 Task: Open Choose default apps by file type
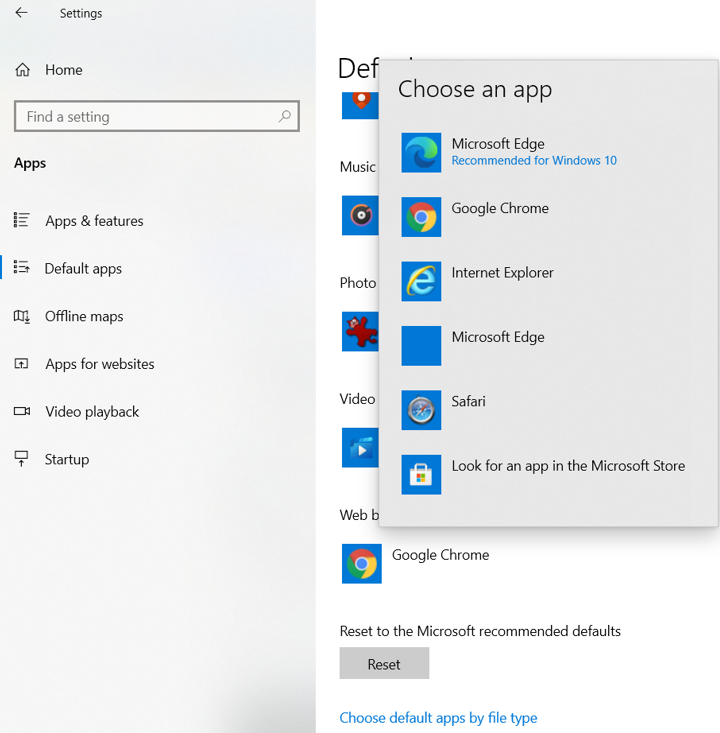coord(439,718)
